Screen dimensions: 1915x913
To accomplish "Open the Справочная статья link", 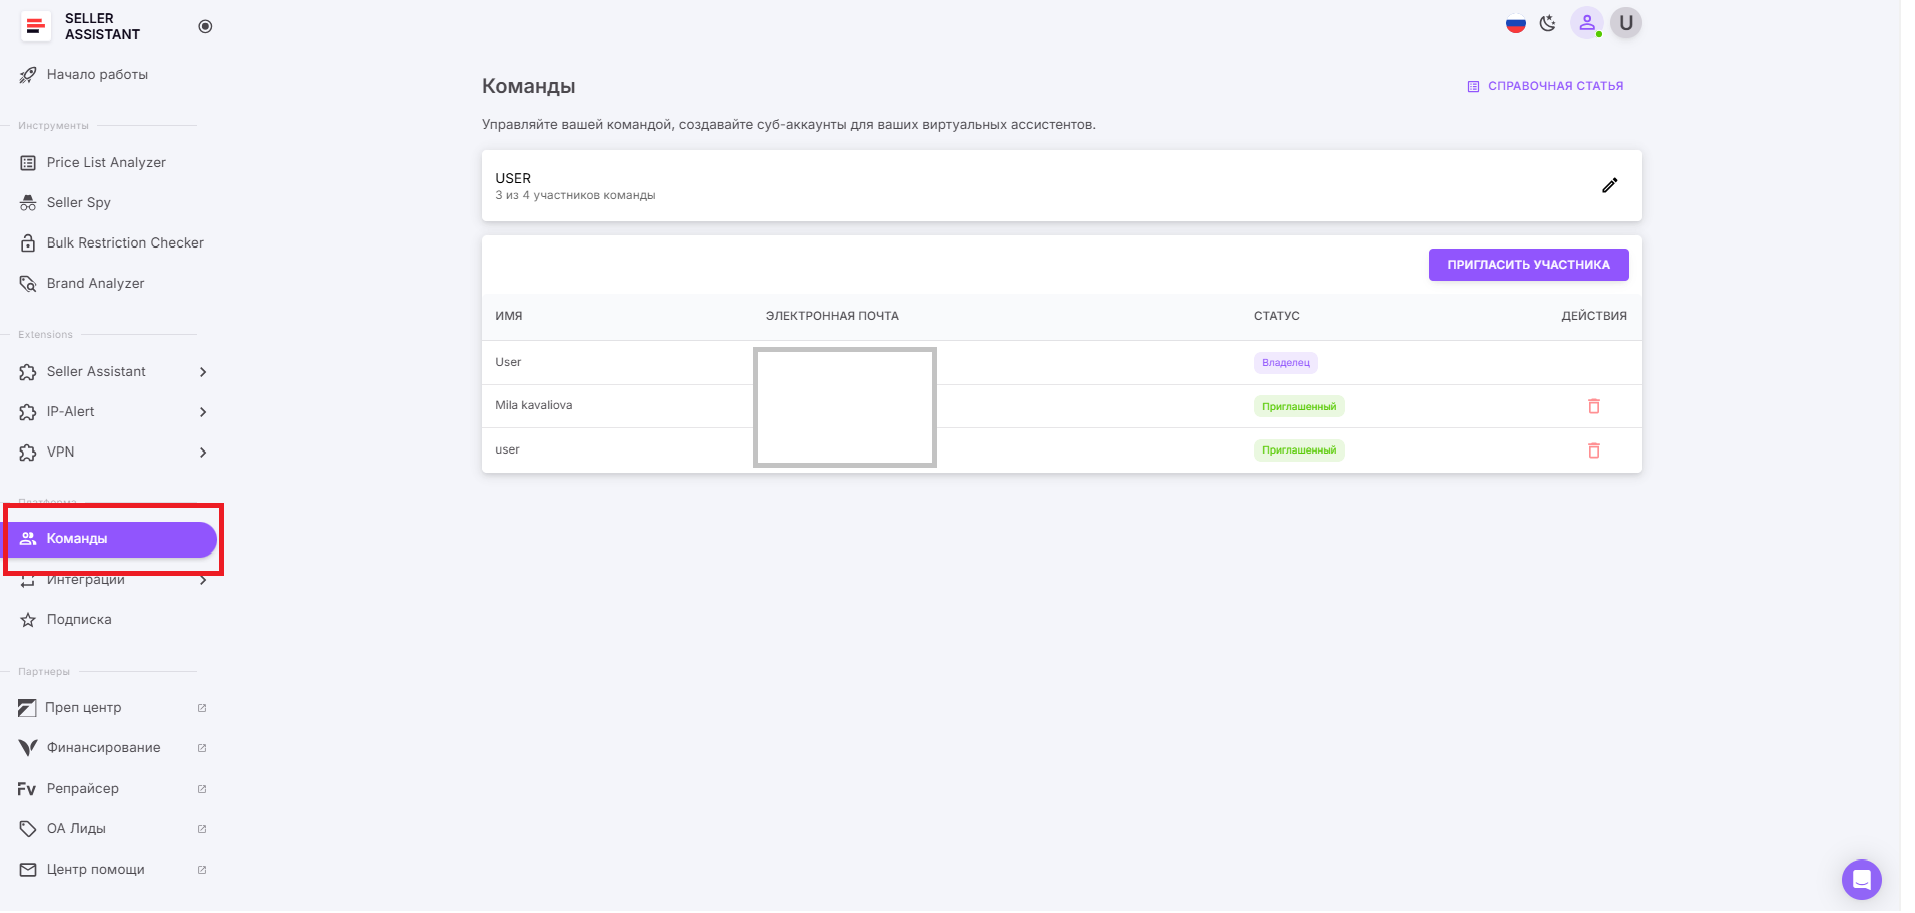I will [x=1545, y=86].
